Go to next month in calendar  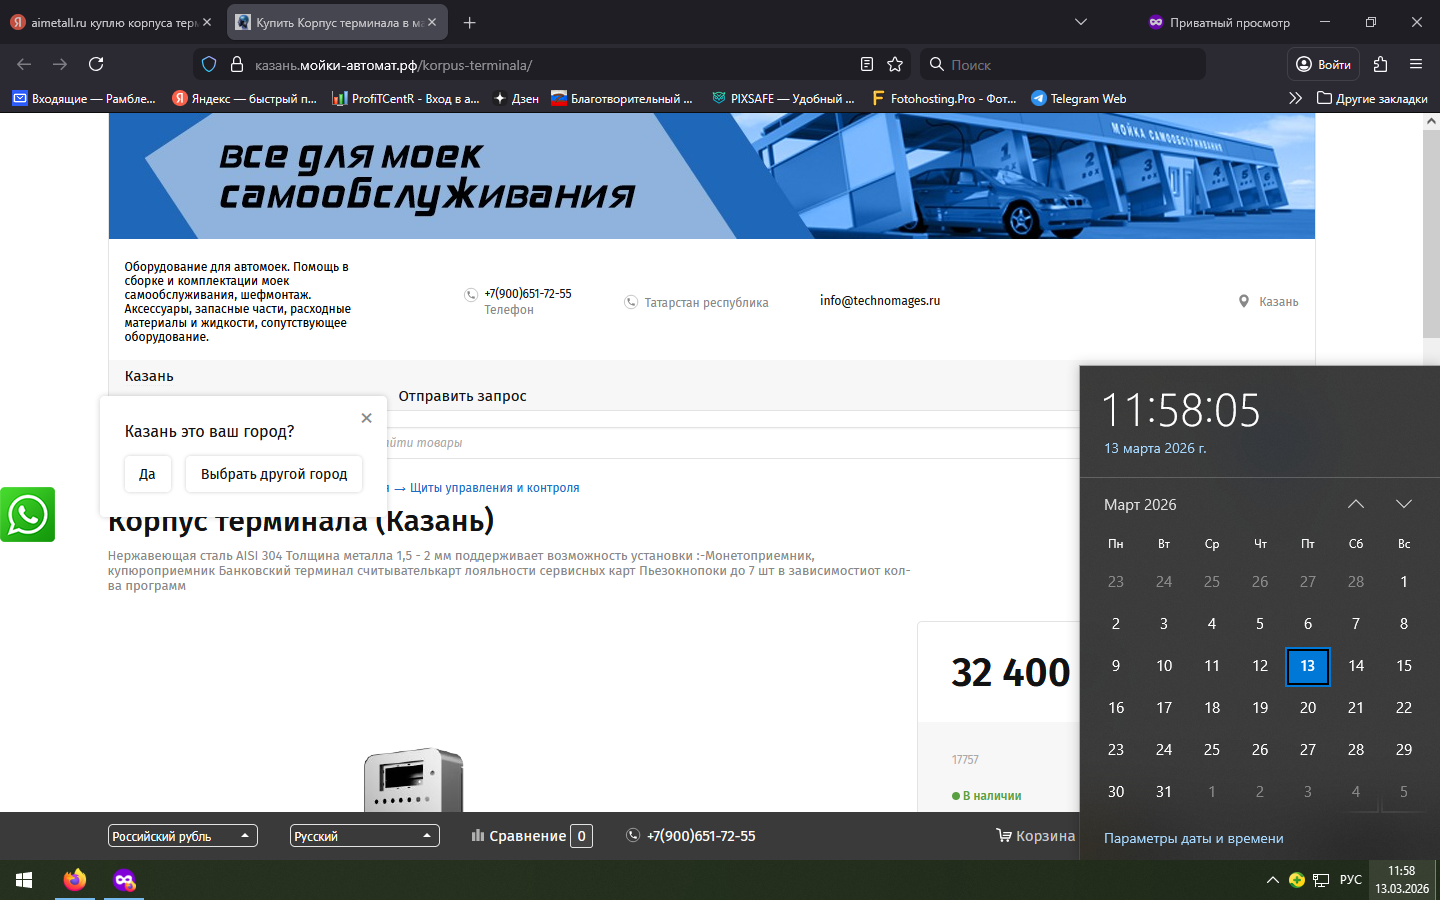tap(1403, 504)
